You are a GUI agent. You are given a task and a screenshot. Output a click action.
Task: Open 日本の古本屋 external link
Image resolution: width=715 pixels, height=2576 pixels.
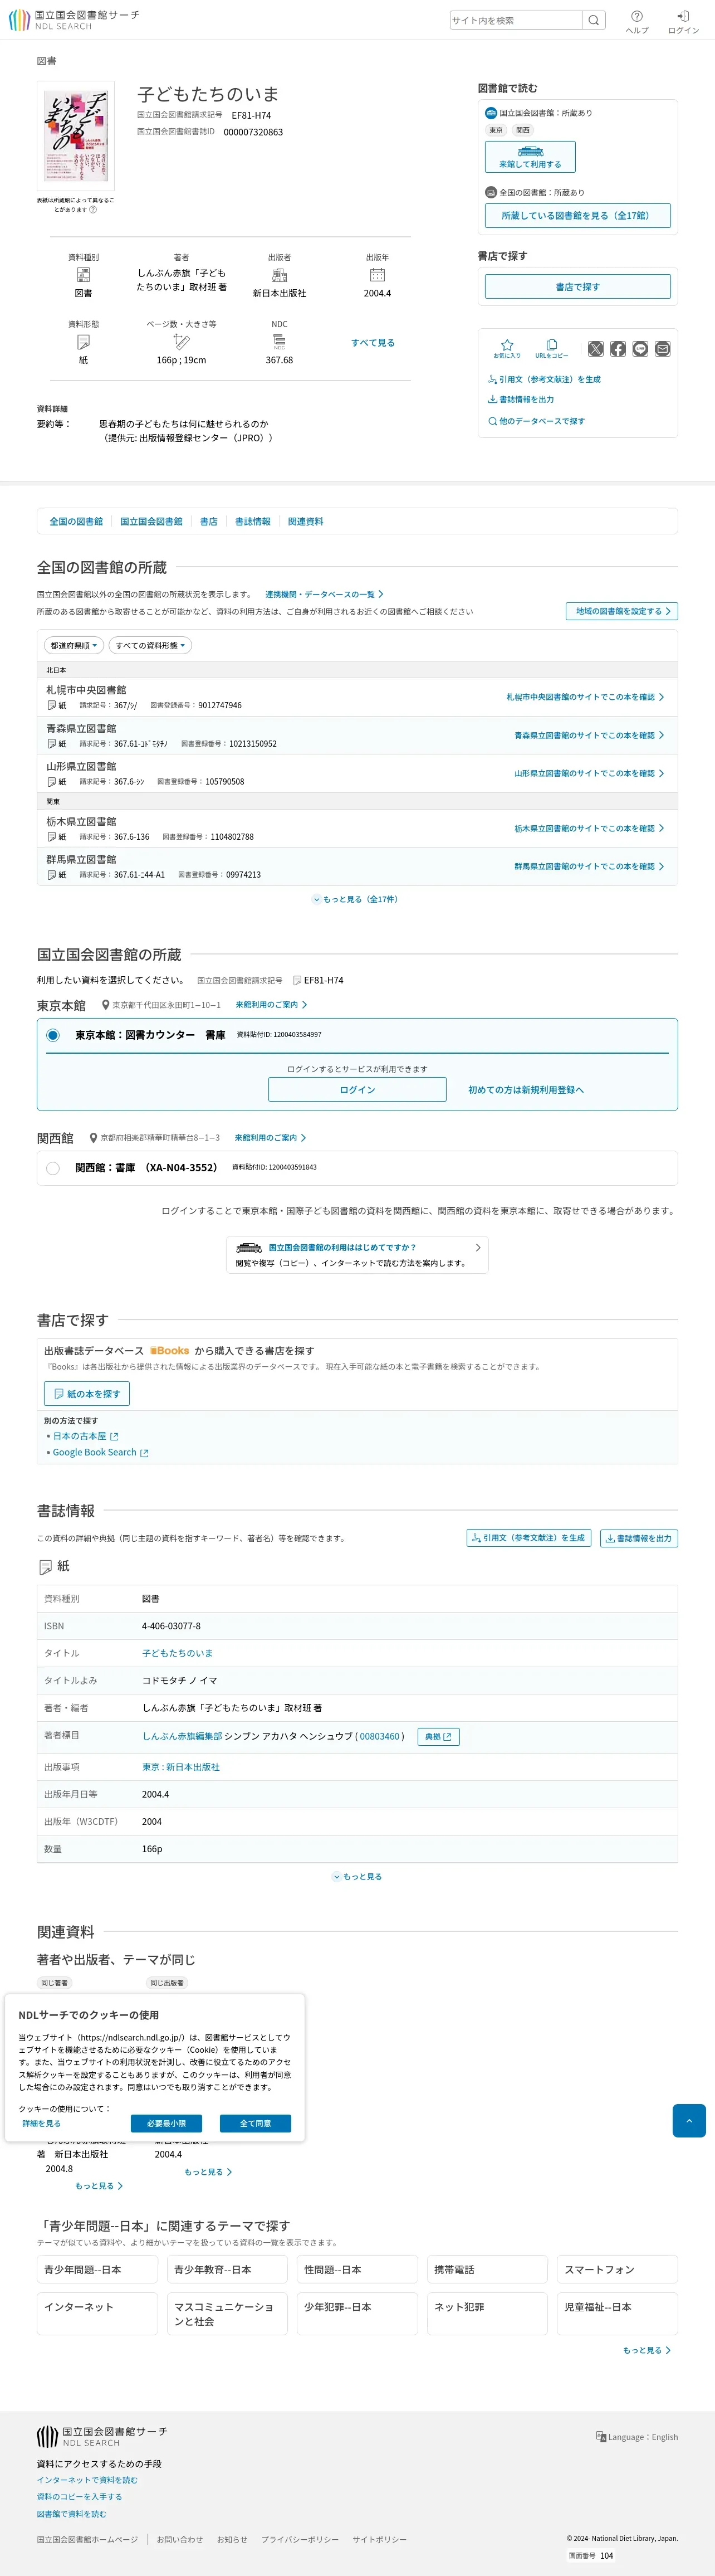pyautogui.click(x=85, y=1436)
